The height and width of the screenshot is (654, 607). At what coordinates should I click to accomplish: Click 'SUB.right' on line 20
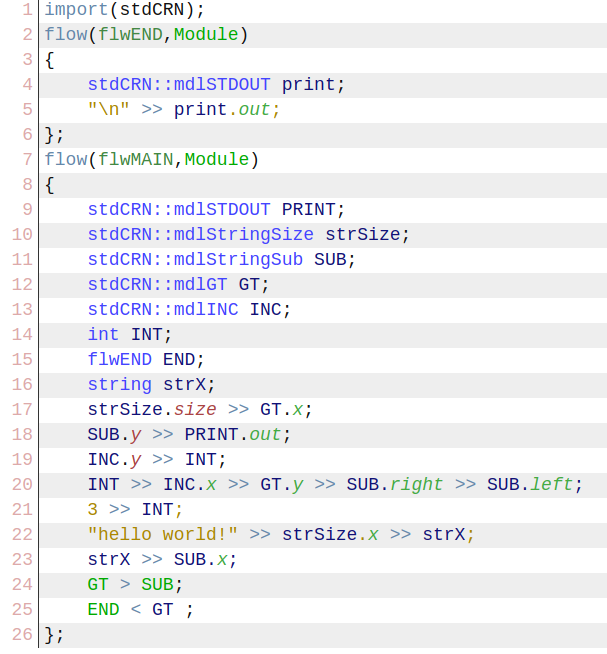click(x=395, y=485)
